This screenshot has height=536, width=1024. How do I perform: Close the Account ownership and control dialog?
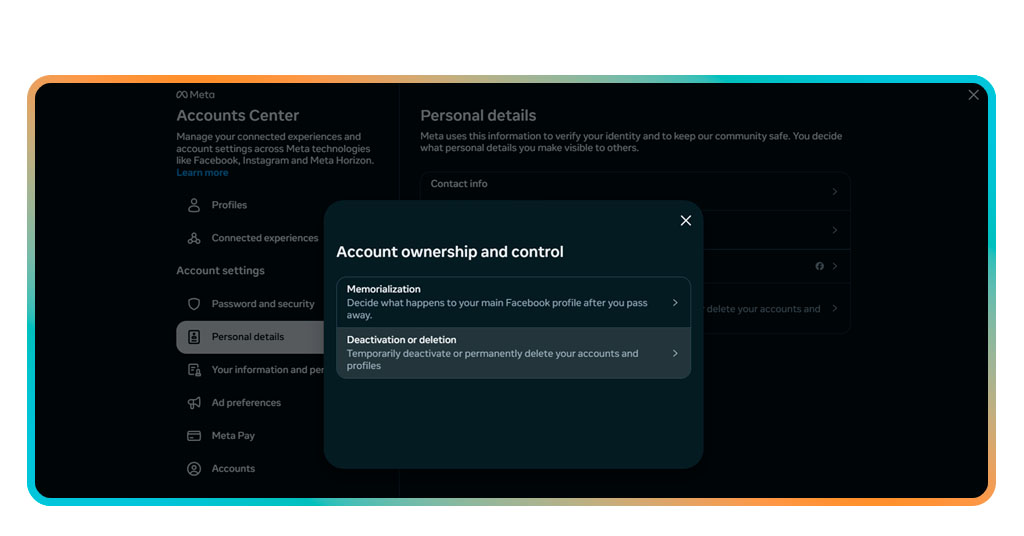point(686,221)
